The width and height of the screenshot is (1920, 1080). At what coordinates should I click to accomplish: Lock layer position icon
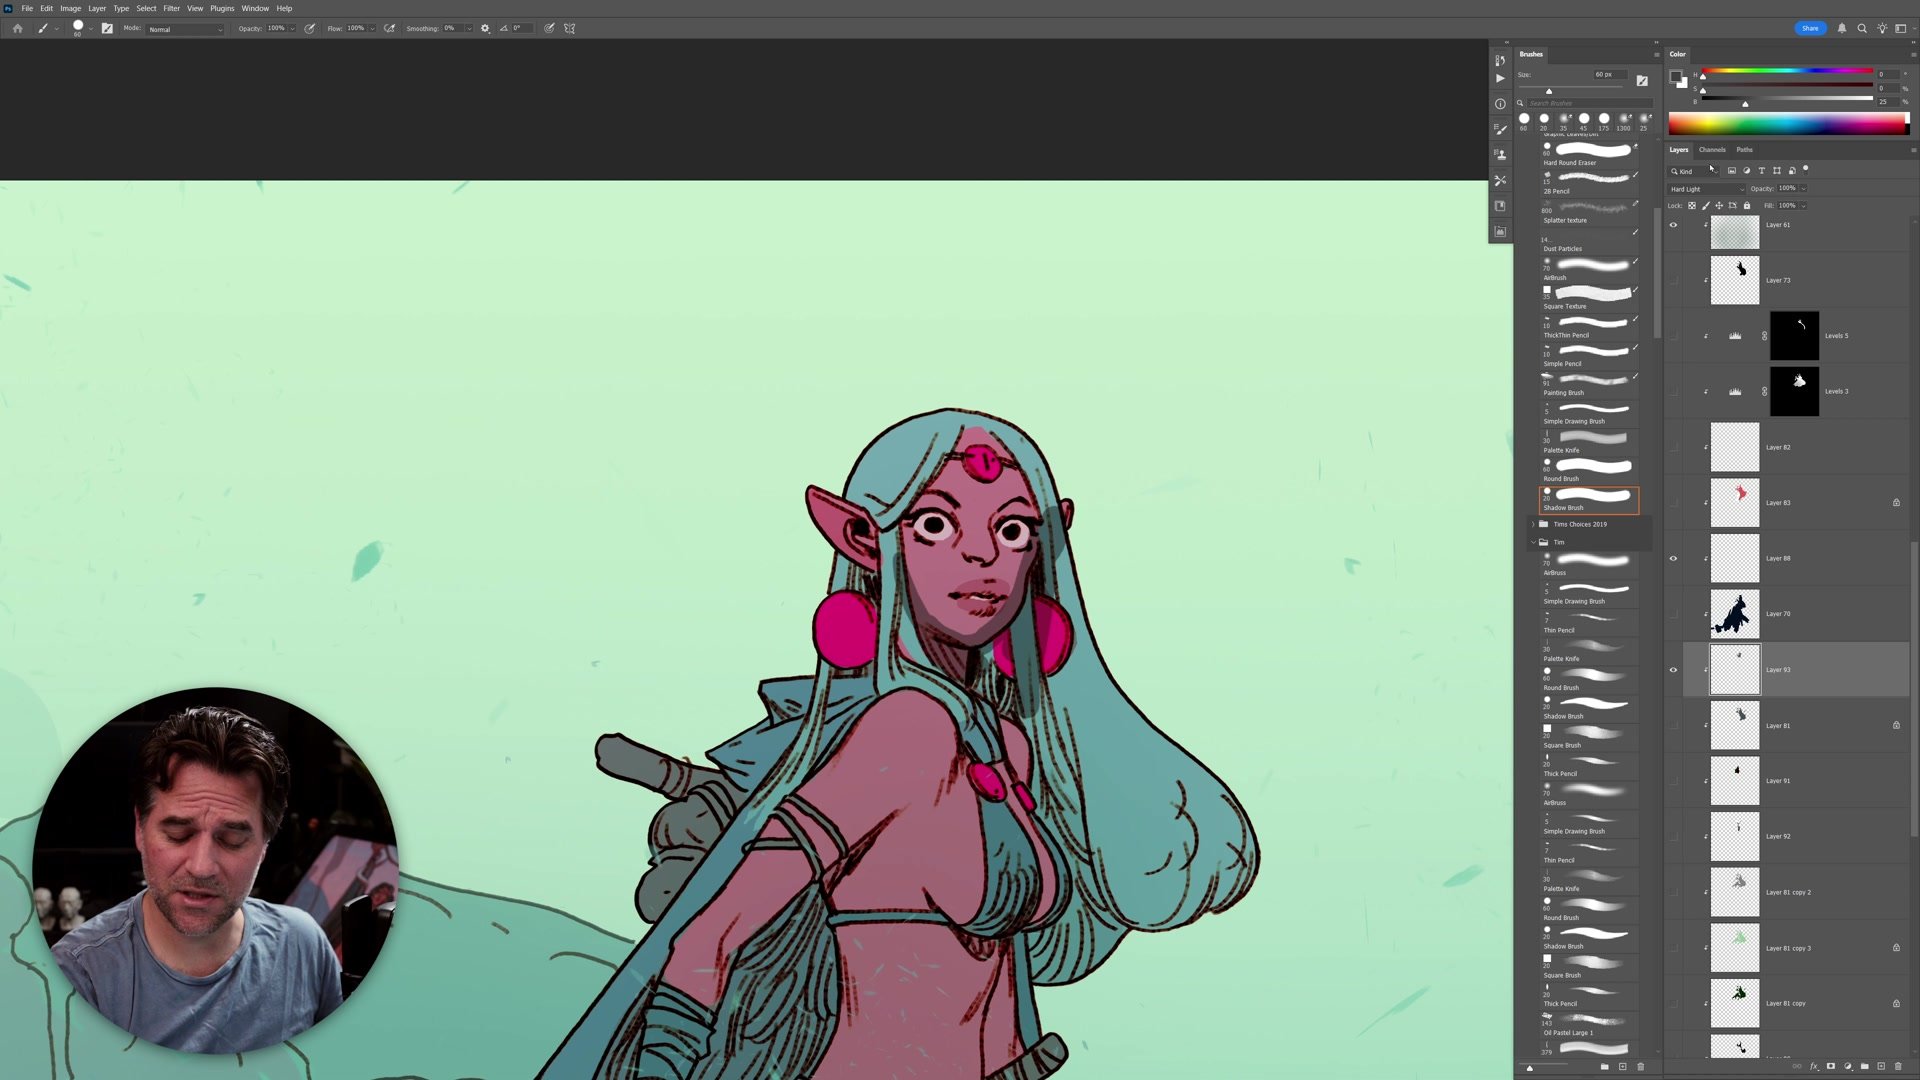1719,206
